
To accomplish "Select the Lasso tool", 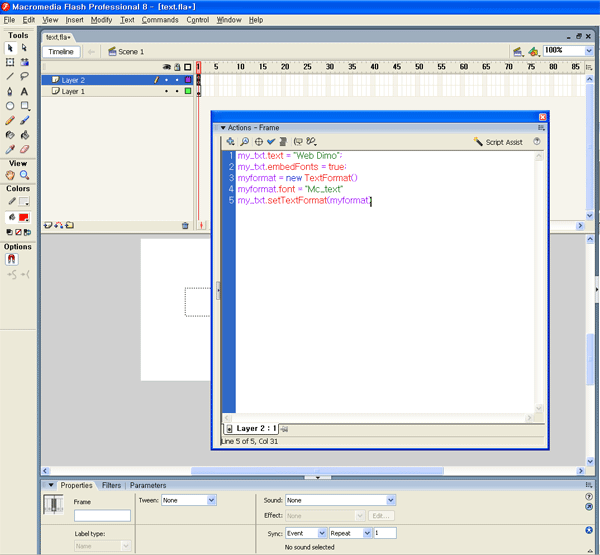I will 24,77.
